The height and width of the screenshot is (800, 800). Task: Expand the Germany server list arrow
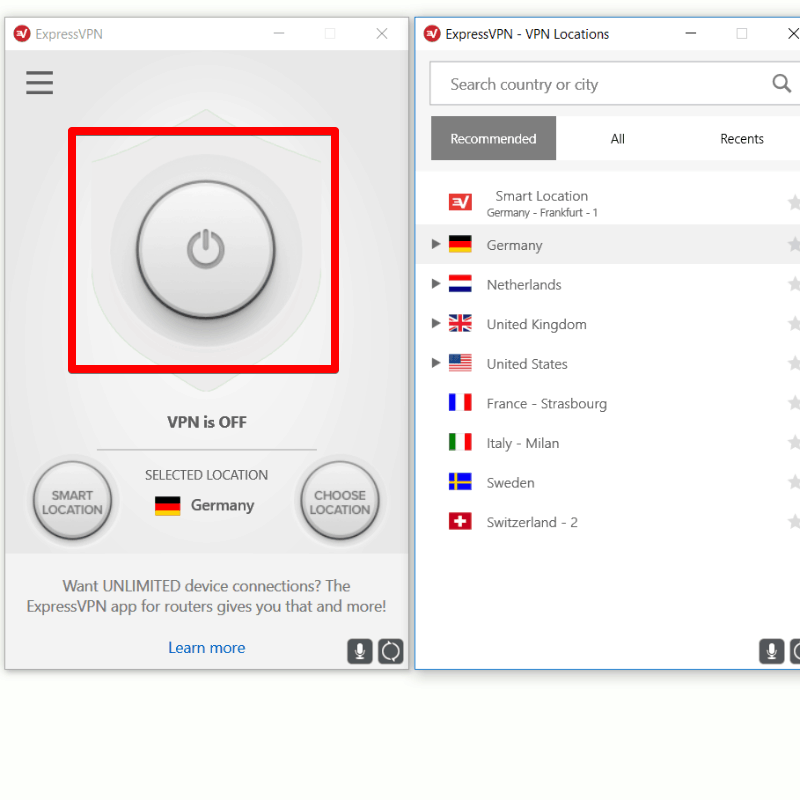click(436, 244)
